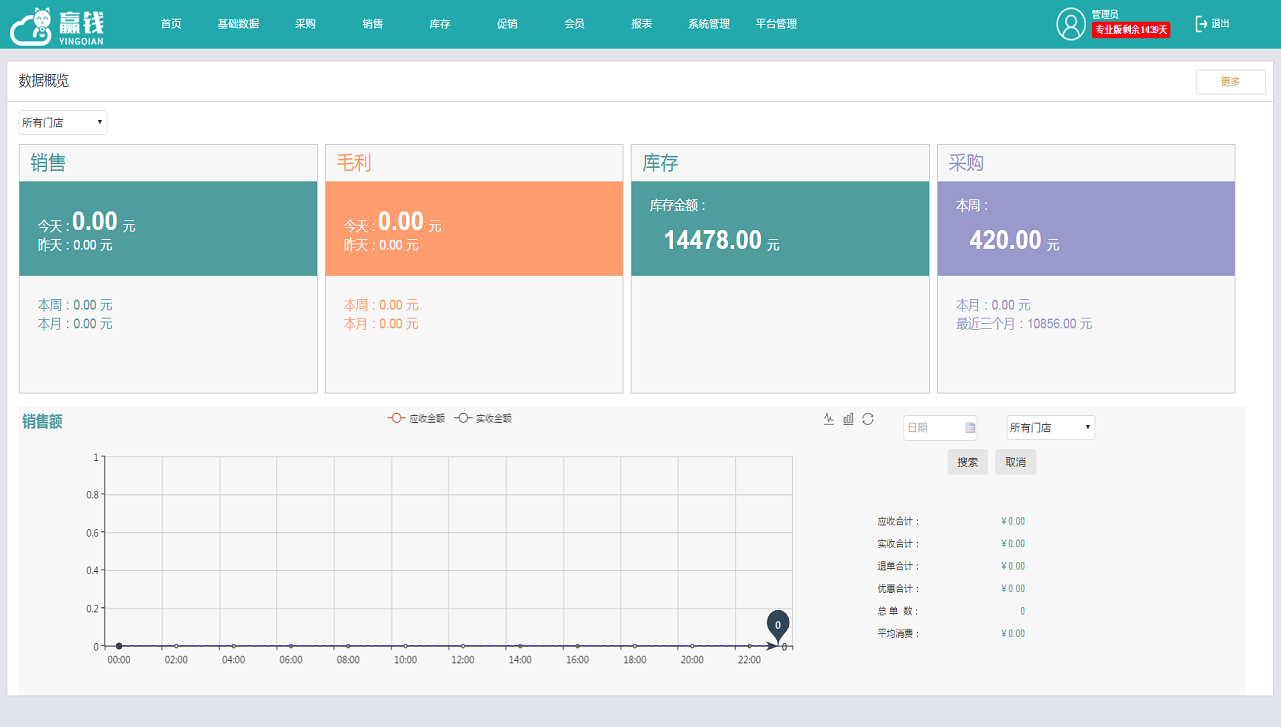Click into the 日期 input field
Viewport: 1281px width, 727px height.
click(940, 428)
